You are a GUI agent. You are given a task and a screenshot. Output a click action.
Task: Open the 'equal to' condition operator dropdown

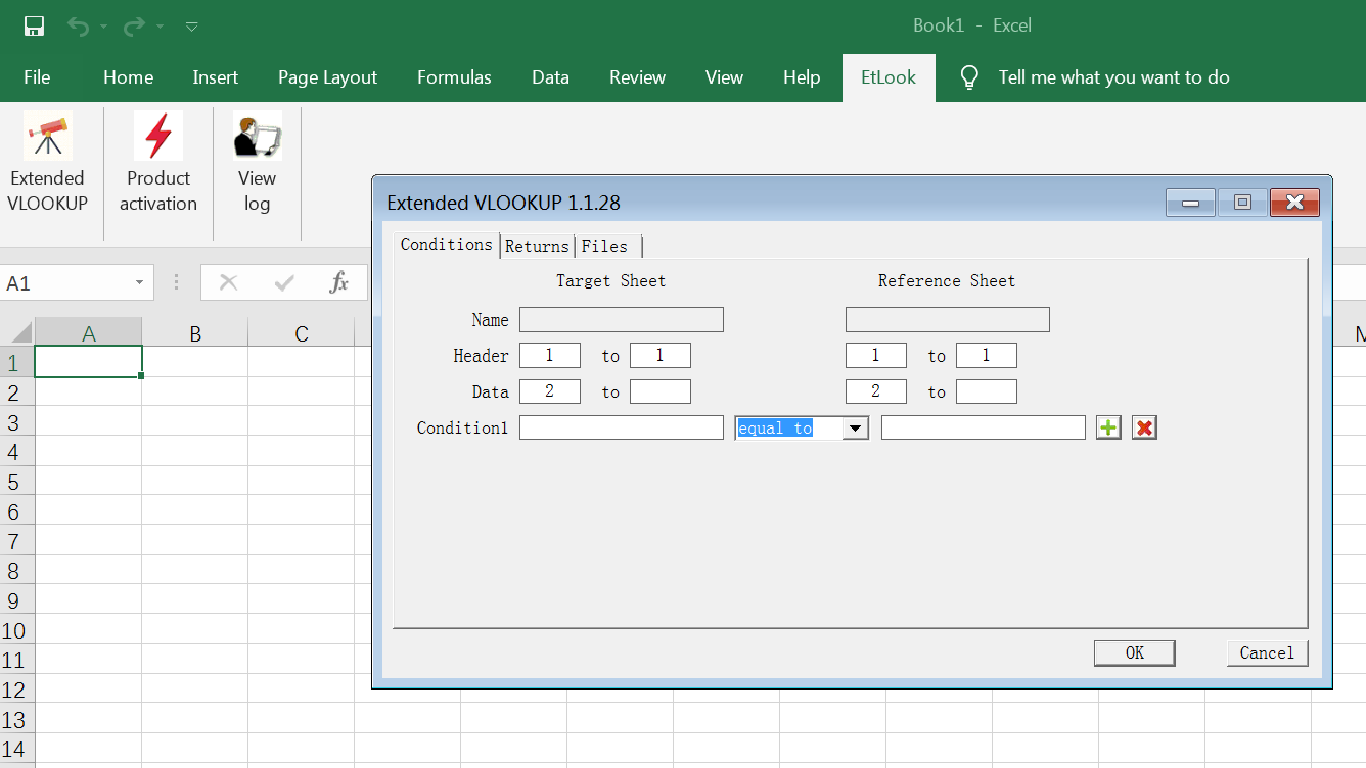click(855, 428)
